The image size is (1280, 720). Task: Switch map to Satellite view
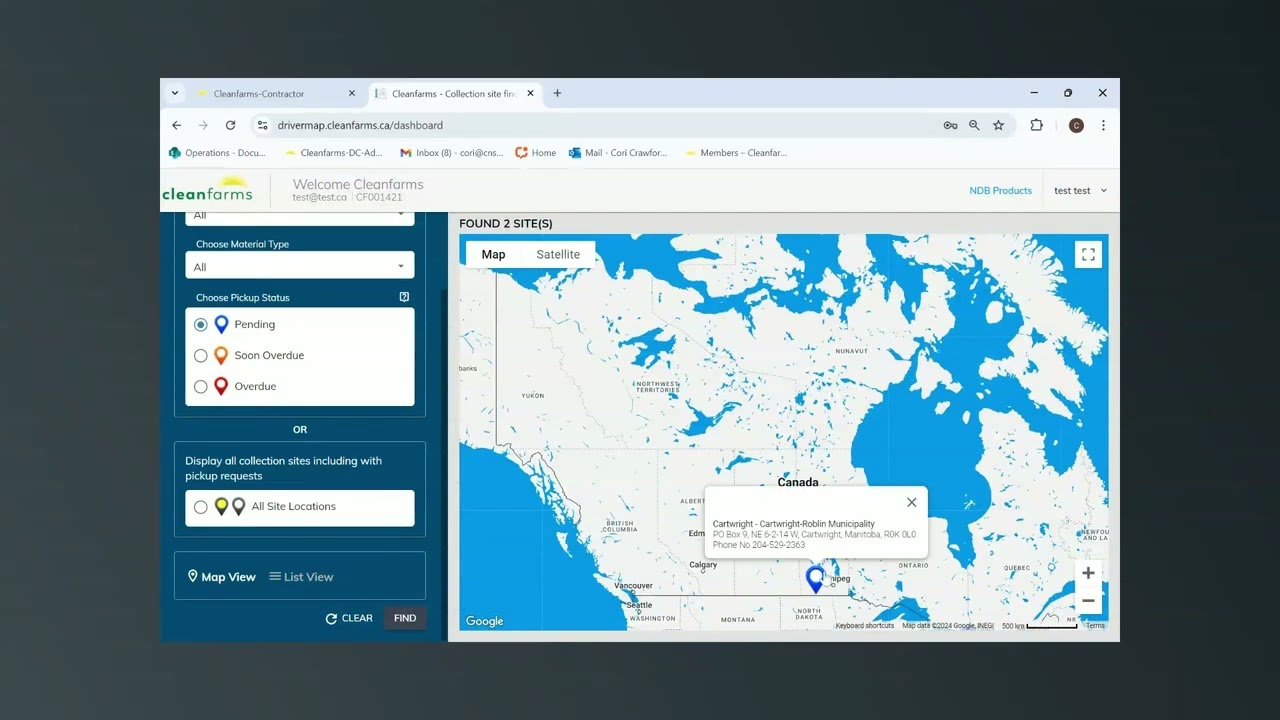tap(558, 254)
